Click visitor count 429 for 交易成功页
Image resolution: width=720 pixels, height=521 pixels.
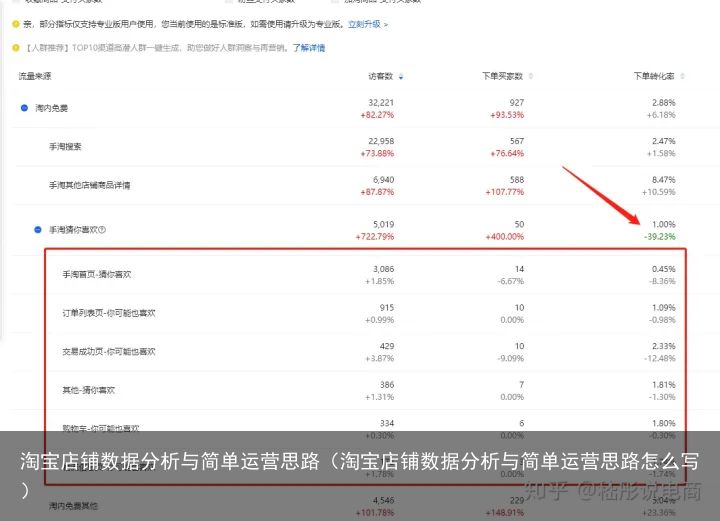coord(387,346)
